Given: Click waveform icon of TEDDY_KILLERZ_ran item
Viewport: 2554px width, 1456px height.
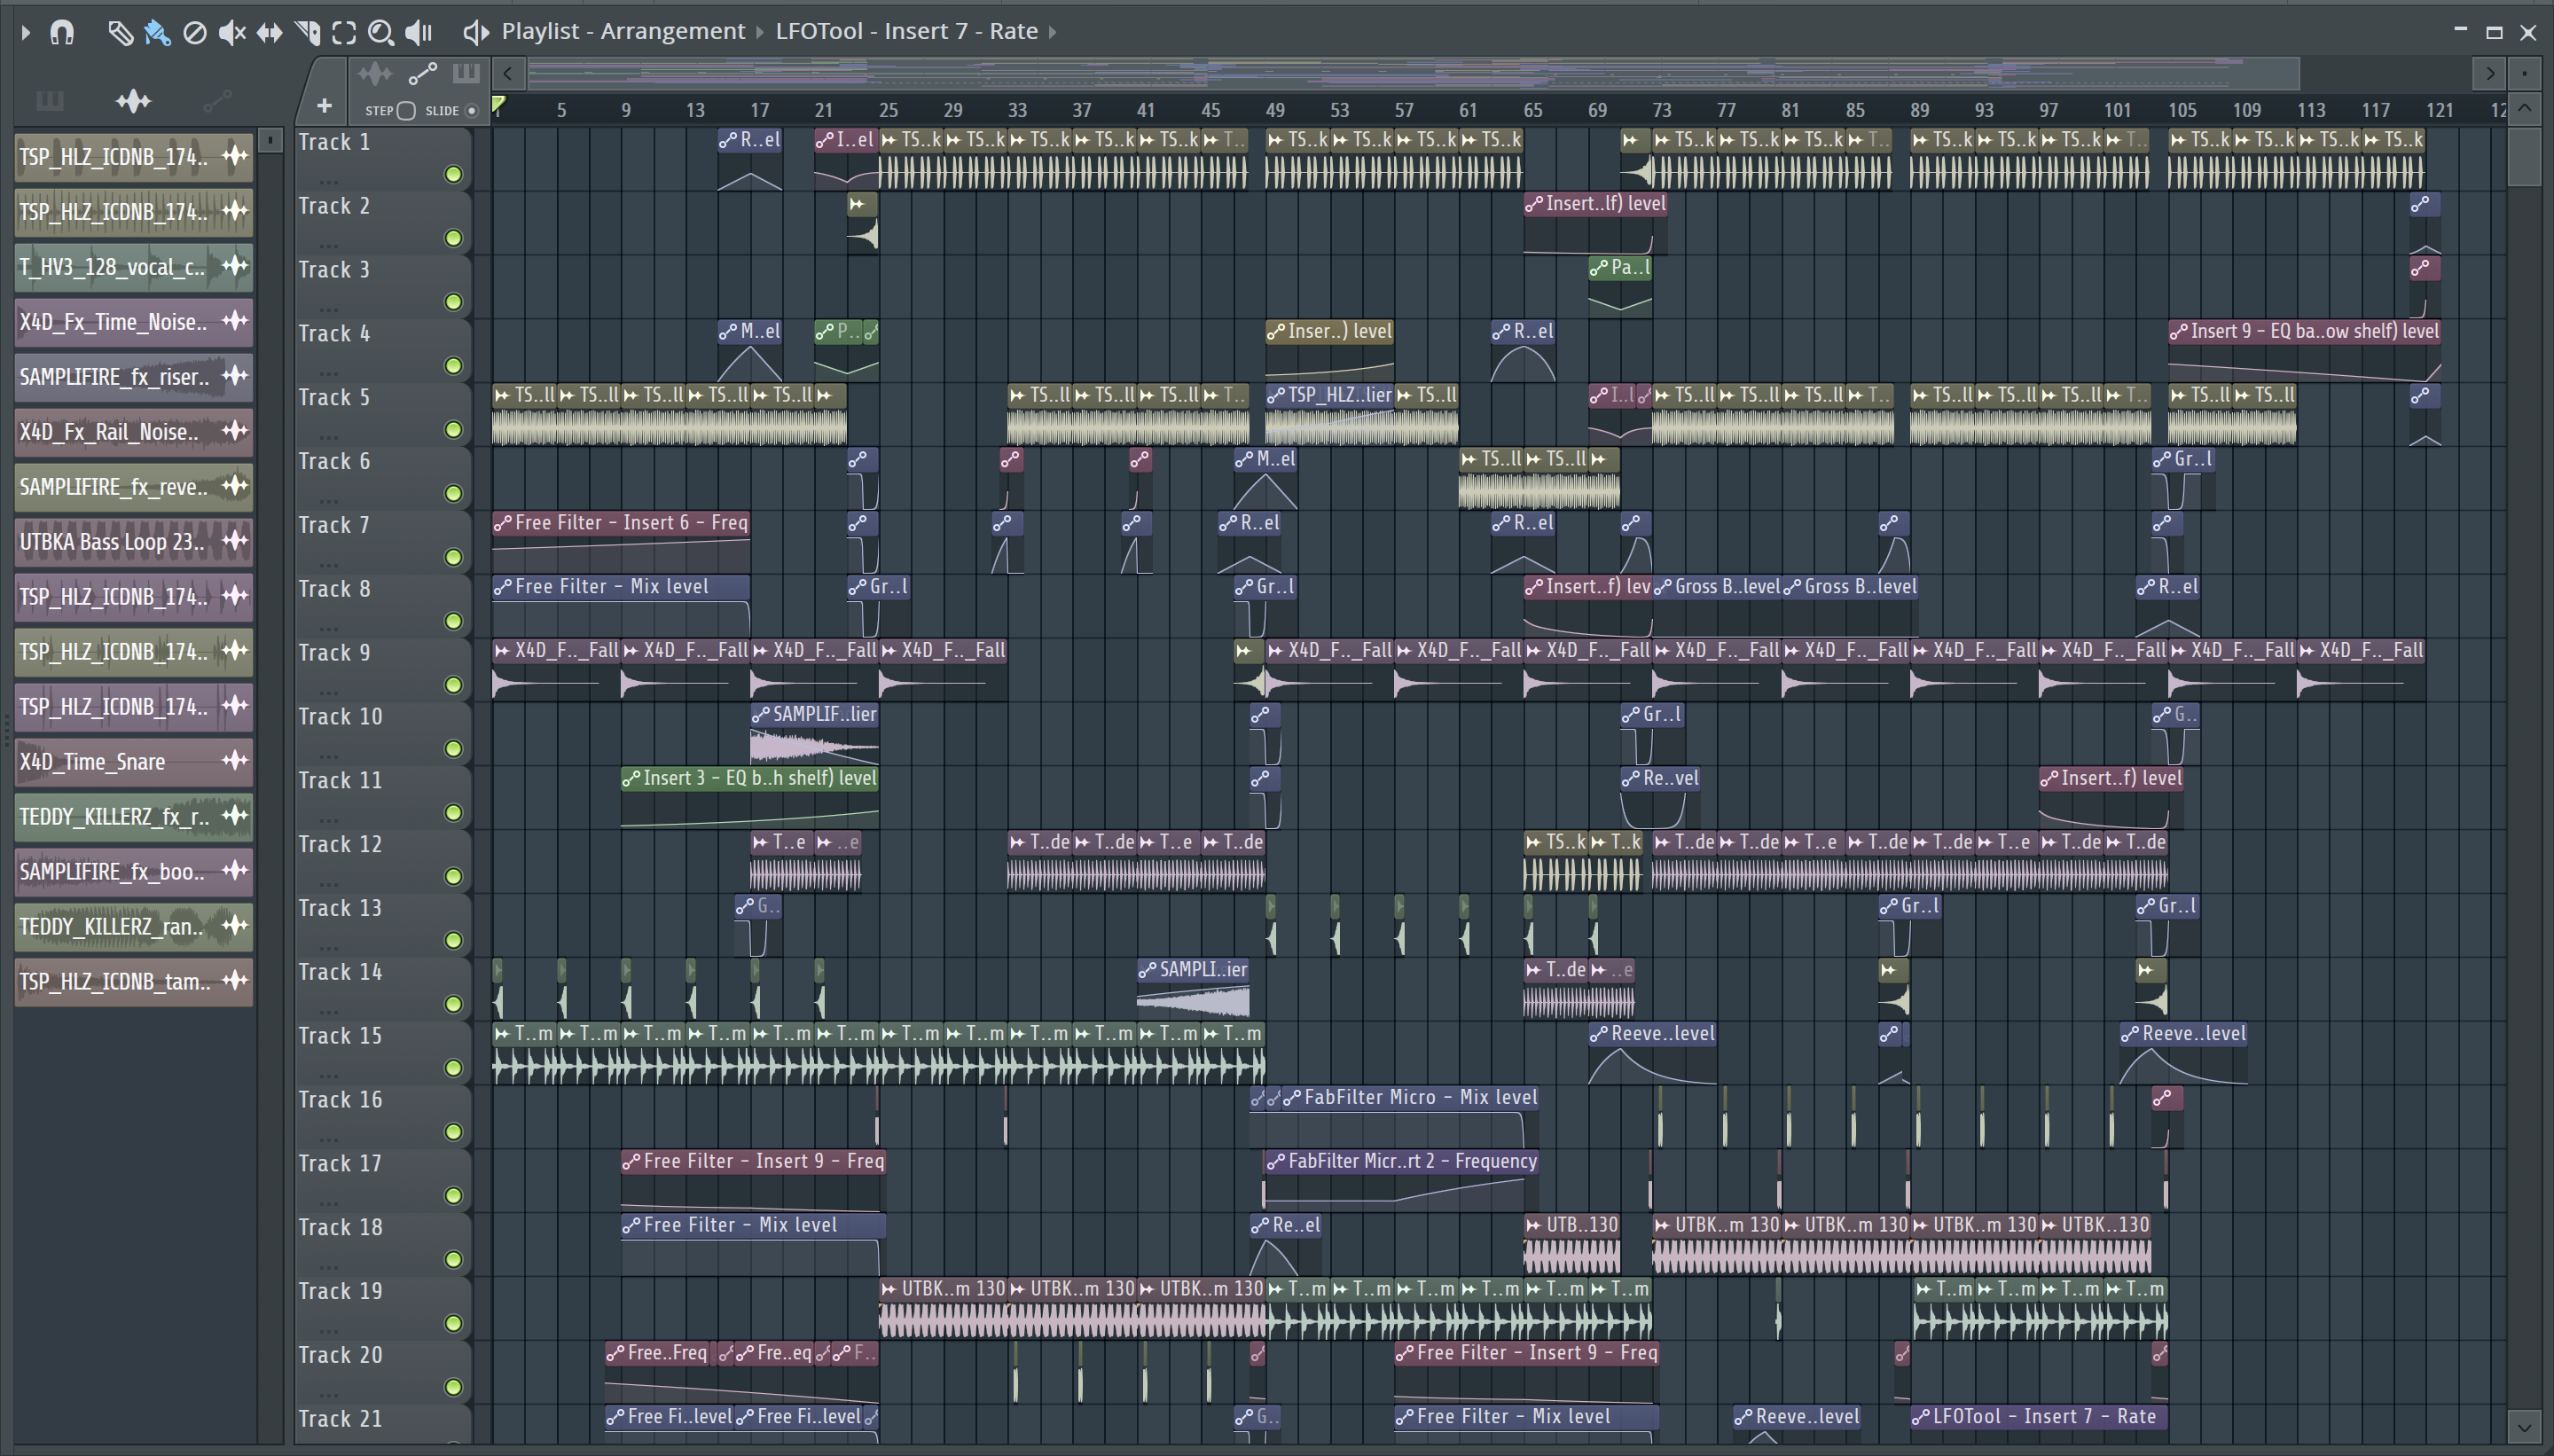Looking at the screenshot, I should [x=235, y=926].
